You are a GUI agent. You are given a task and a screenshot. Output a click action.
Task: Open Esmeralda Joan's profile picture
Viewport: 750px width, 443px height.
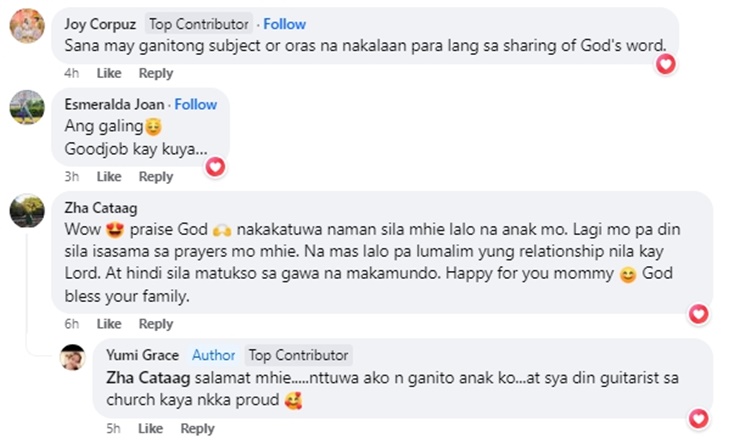[x=26, y=106]
